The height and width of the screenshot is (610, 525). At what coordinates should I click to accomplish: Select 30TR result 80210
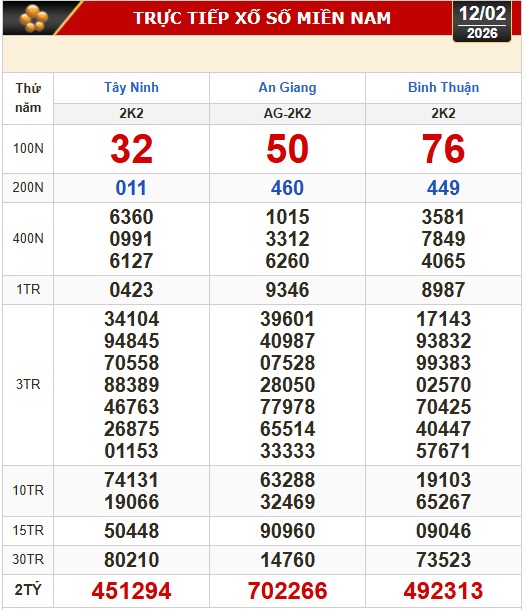tap(131, 560)
